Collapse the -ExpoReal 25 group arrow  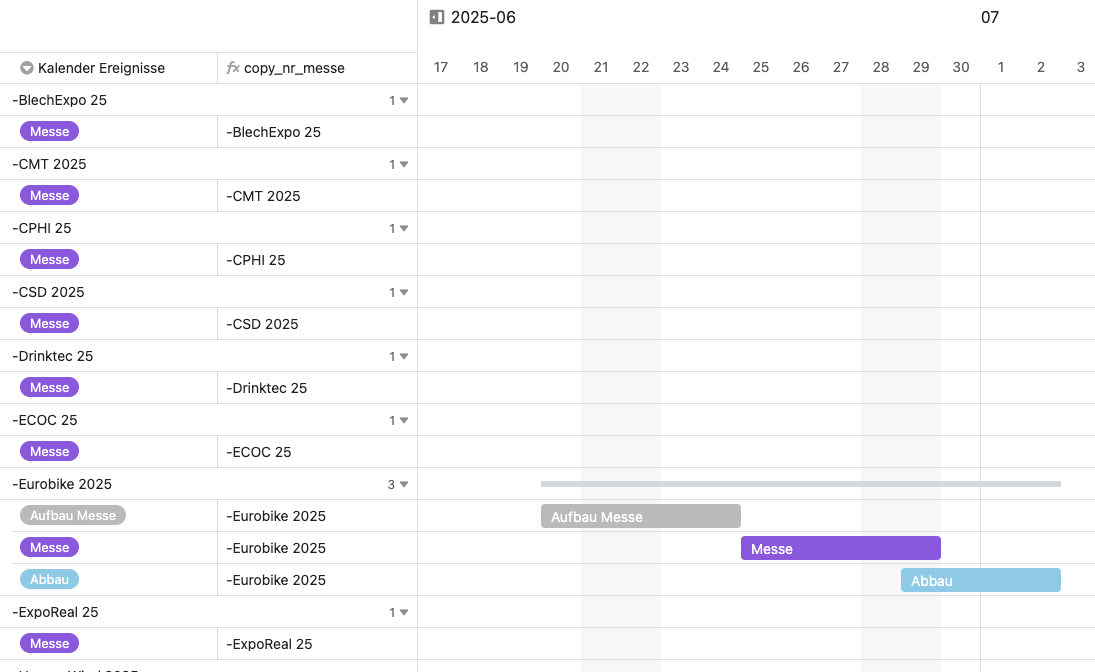404,613
